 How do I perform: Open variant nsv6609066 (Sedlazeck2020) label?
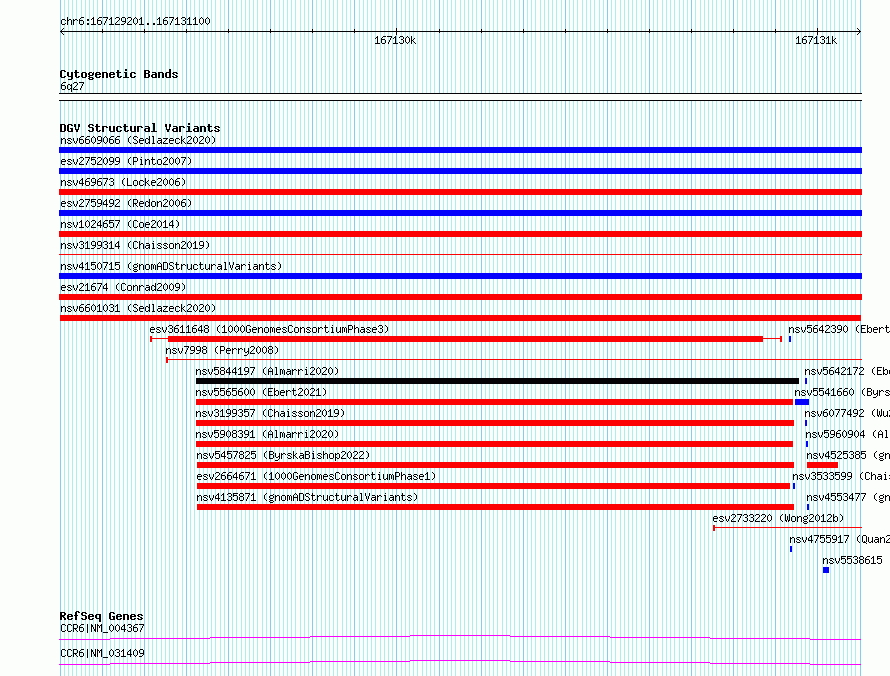[138, 140]
